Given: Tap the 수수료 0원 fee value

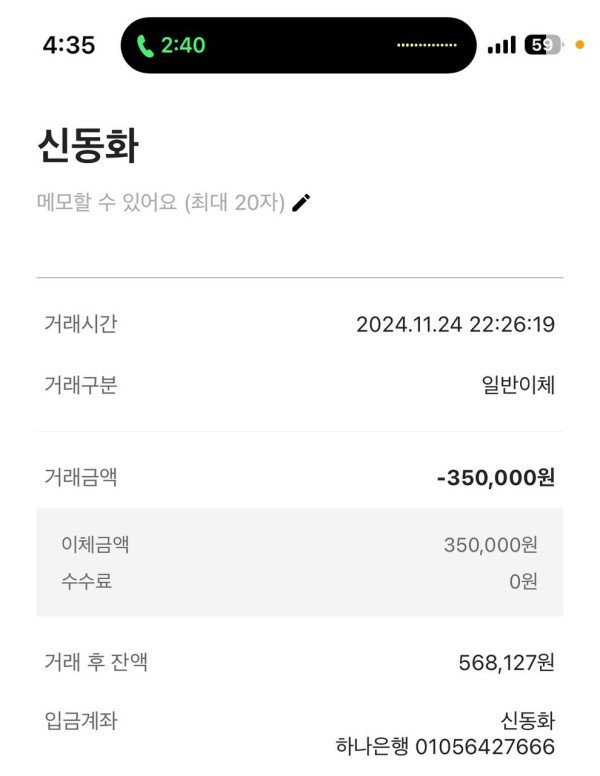Looking at the screenshot, I should click(523, 581).
